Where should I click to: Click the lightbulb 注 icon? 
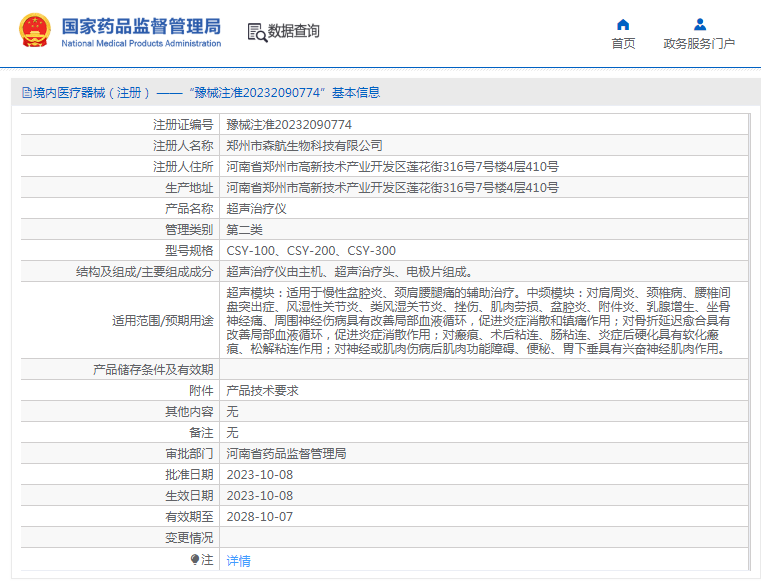195,560
